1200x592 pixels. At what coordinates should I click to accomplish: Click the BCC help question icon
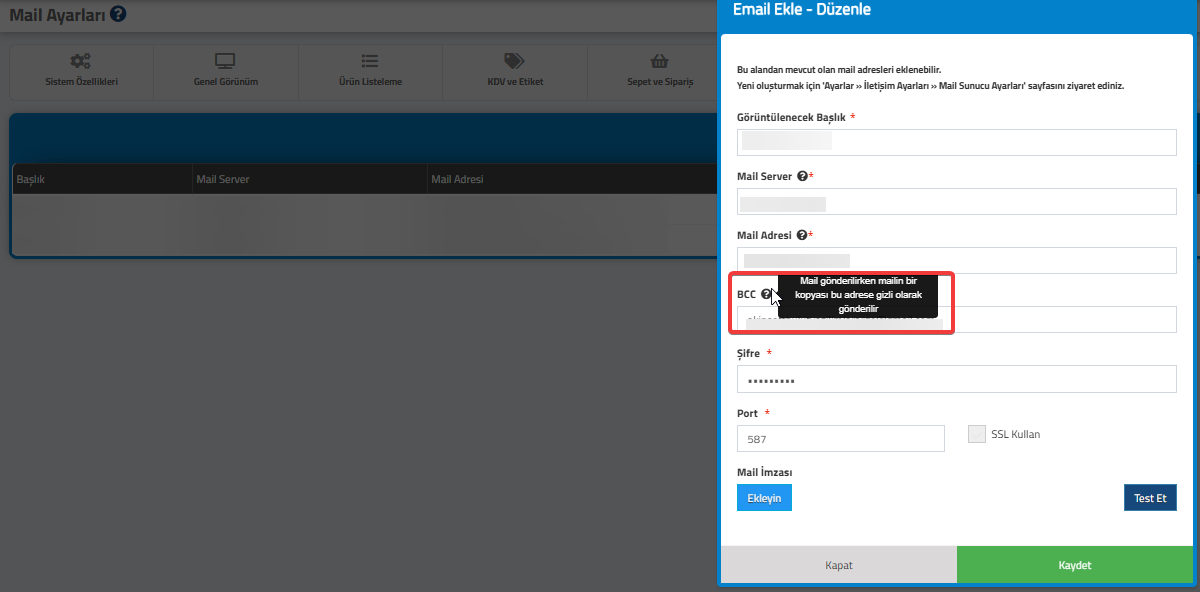(766, 294)
